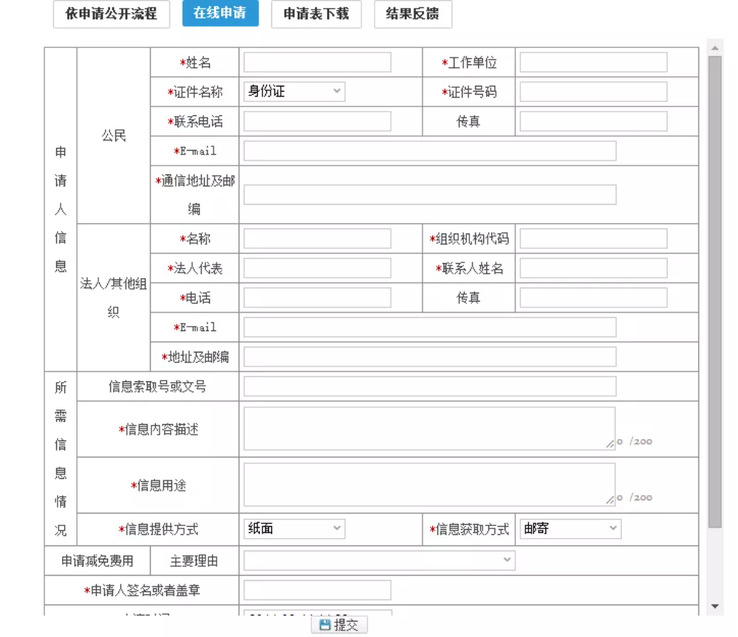Click the 证件号码 input field
738x637 pixels.
click(593, 92)
